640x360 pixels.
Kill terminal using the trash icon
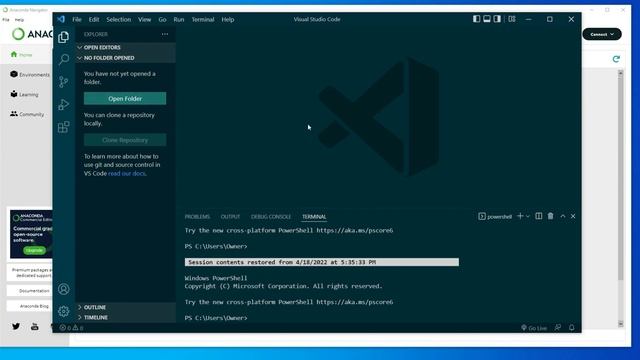(x=550, y=216)
